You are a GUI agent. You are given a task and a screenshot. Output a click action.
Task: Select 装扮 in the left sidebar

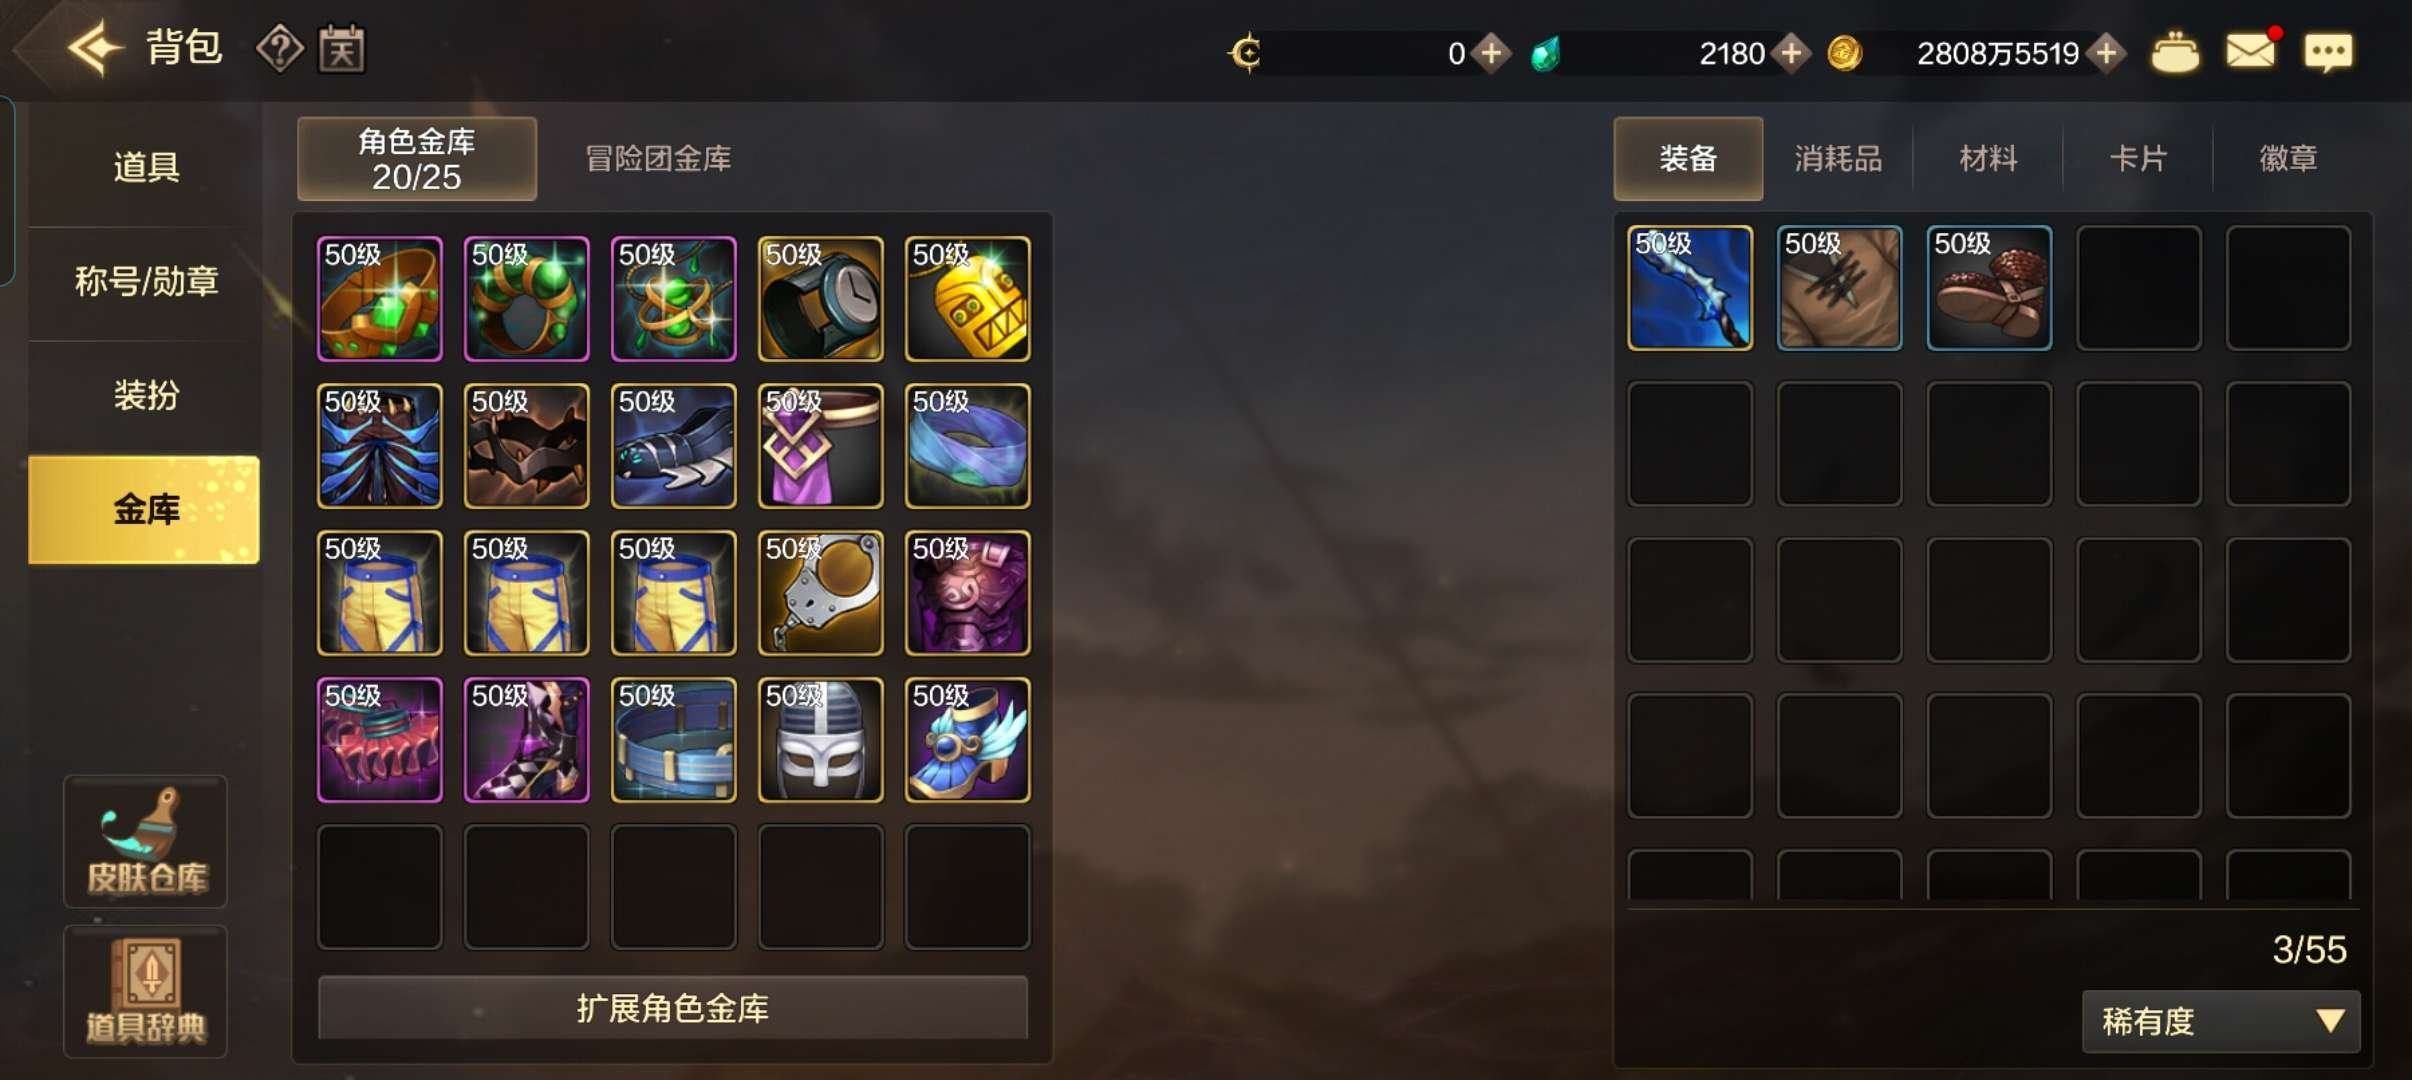click(x=146, y=395)
